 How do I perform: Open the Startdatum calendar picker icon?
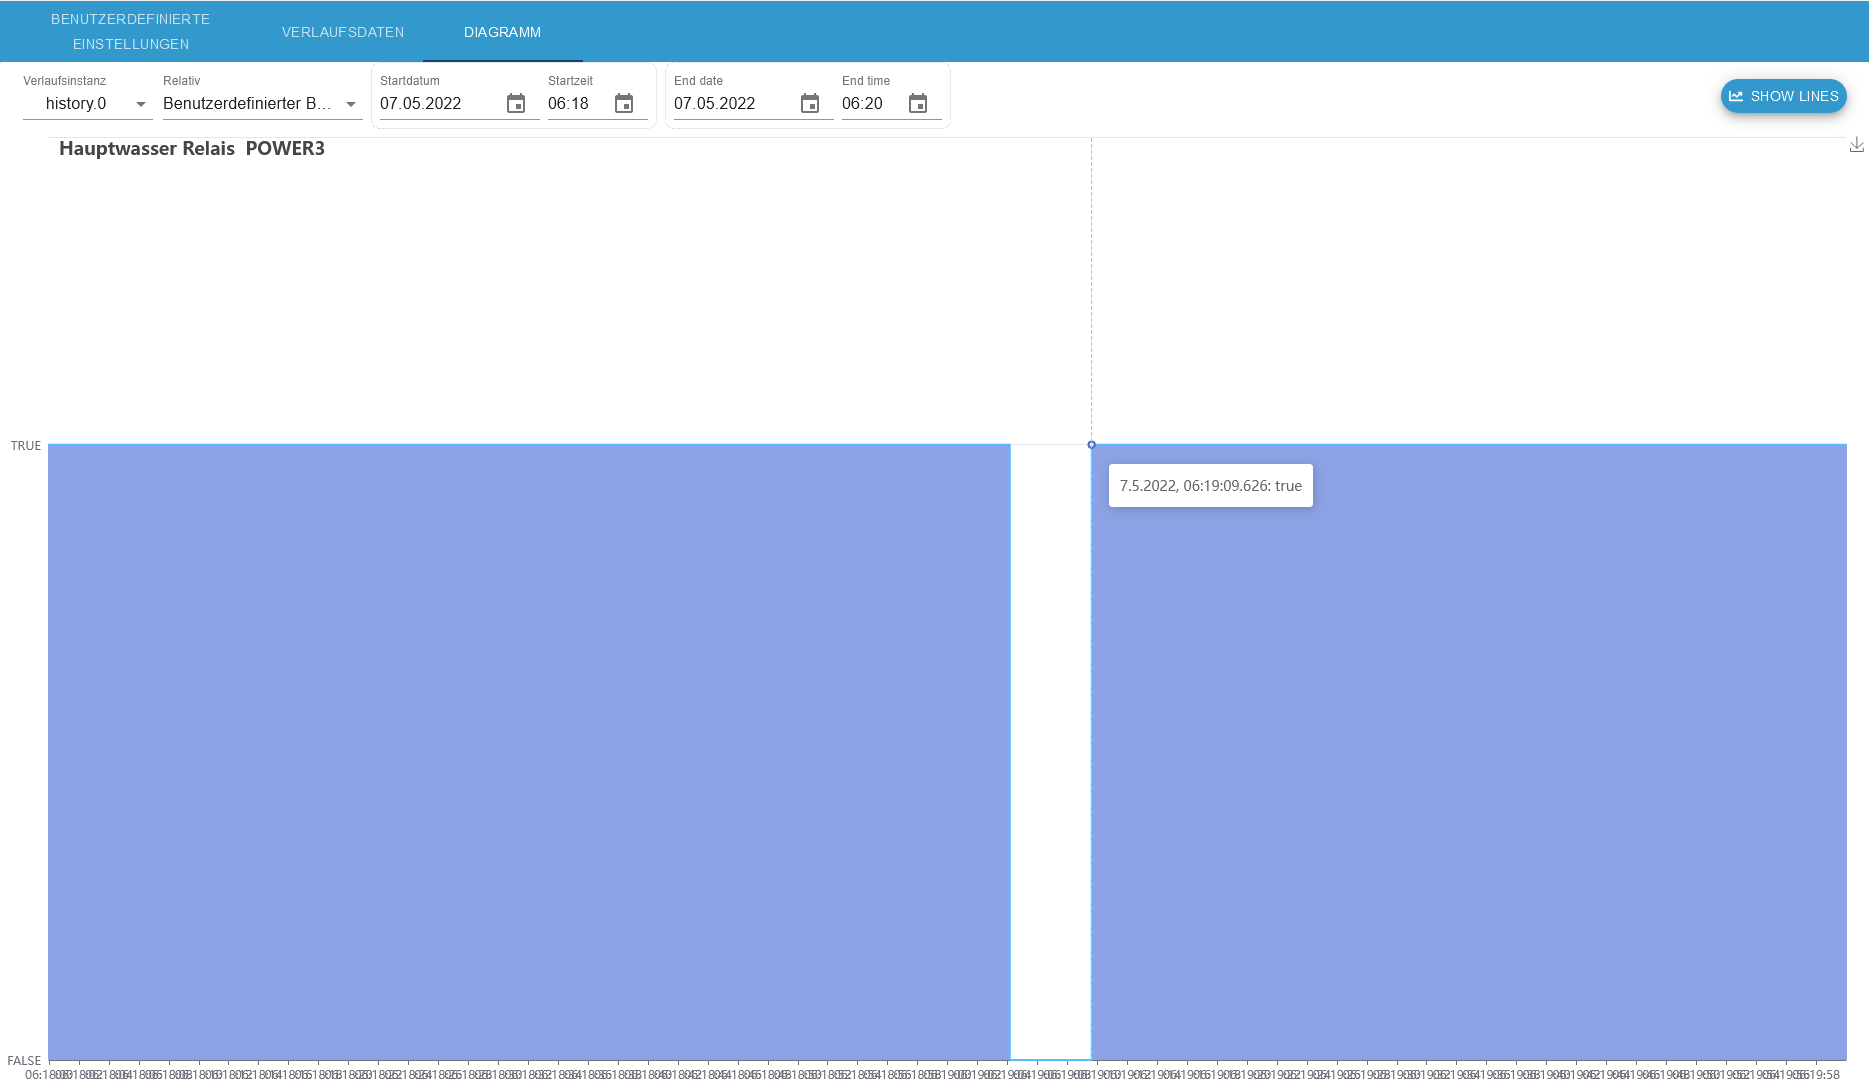click(x=516, y=104)
